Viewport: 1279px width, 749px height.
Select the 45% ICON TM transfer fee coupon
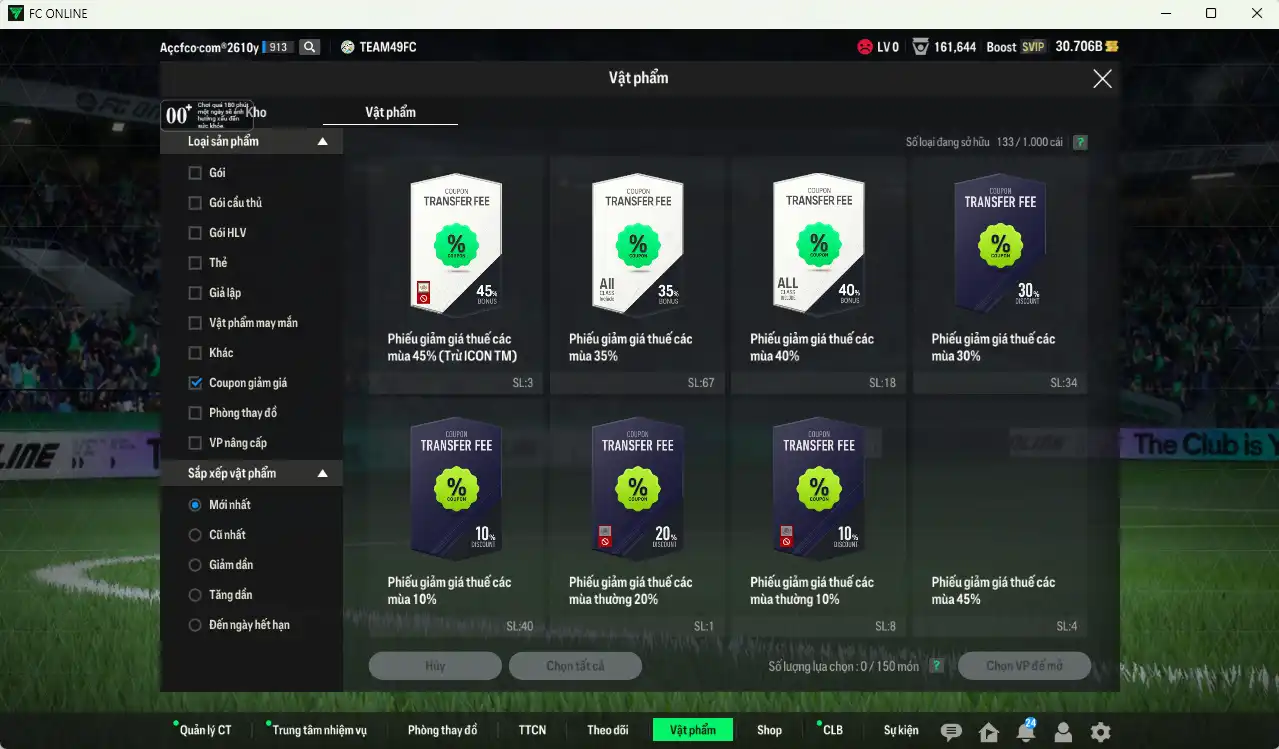[456, 275]
